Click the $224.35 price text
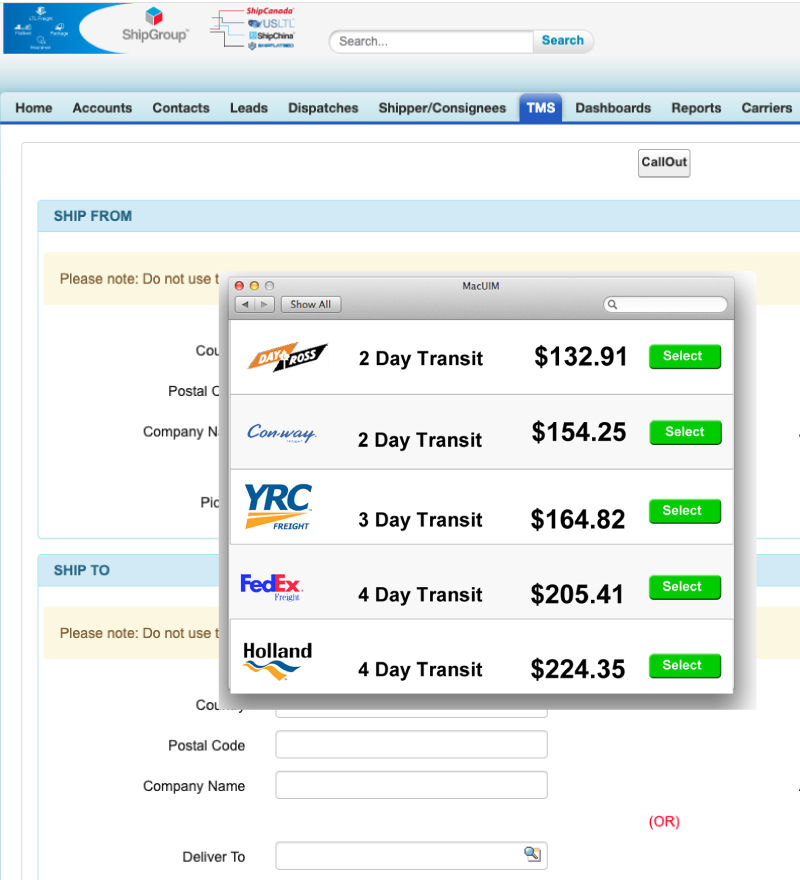 pyautogui.click(x=578, y=669)
